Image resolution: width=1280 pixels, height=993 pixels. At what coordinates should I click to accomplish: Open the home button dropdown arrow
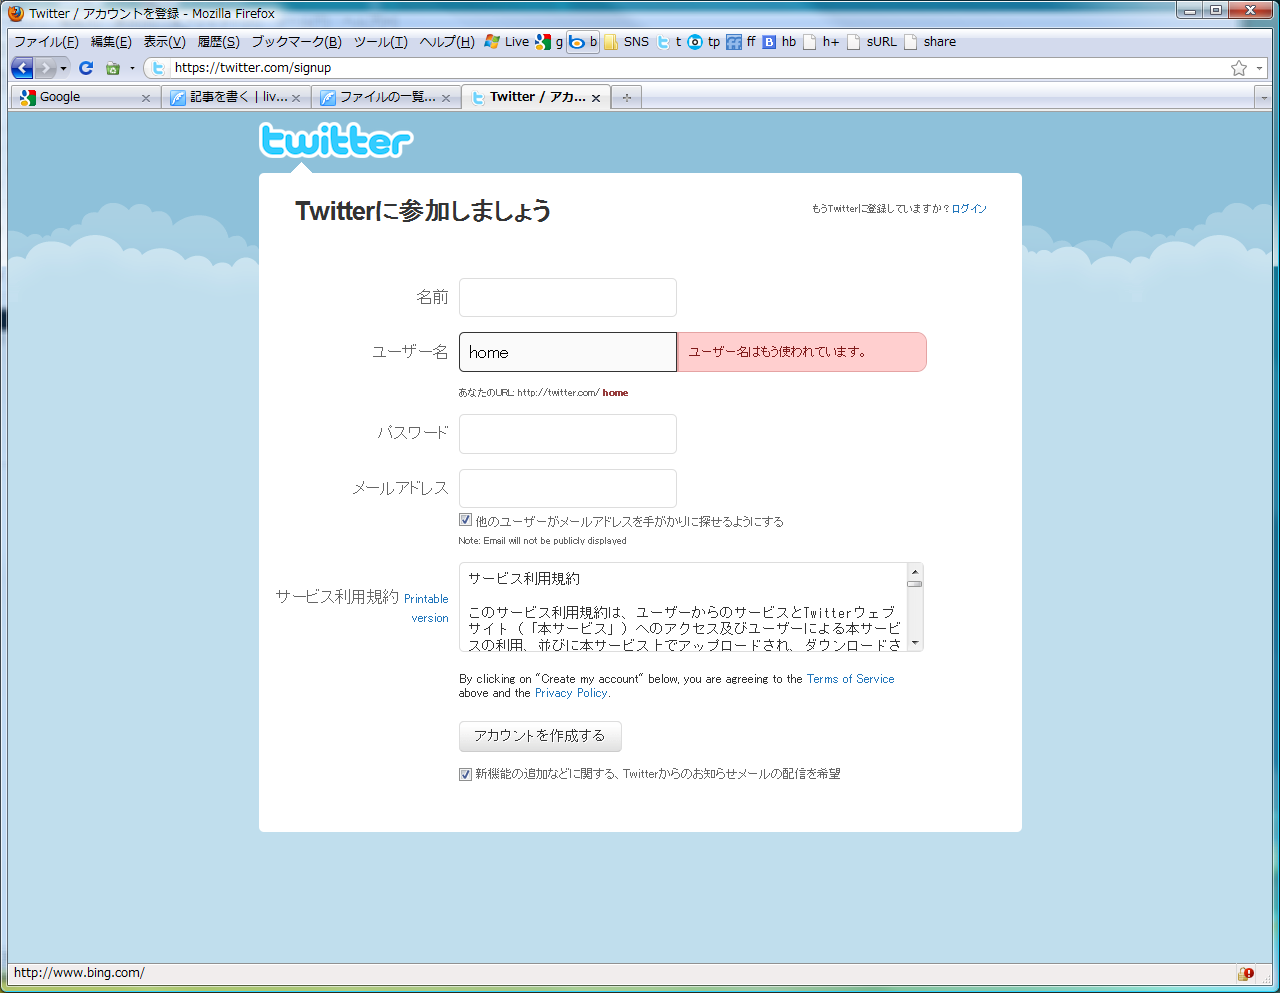pyautogui.click(x=132, y=68)
